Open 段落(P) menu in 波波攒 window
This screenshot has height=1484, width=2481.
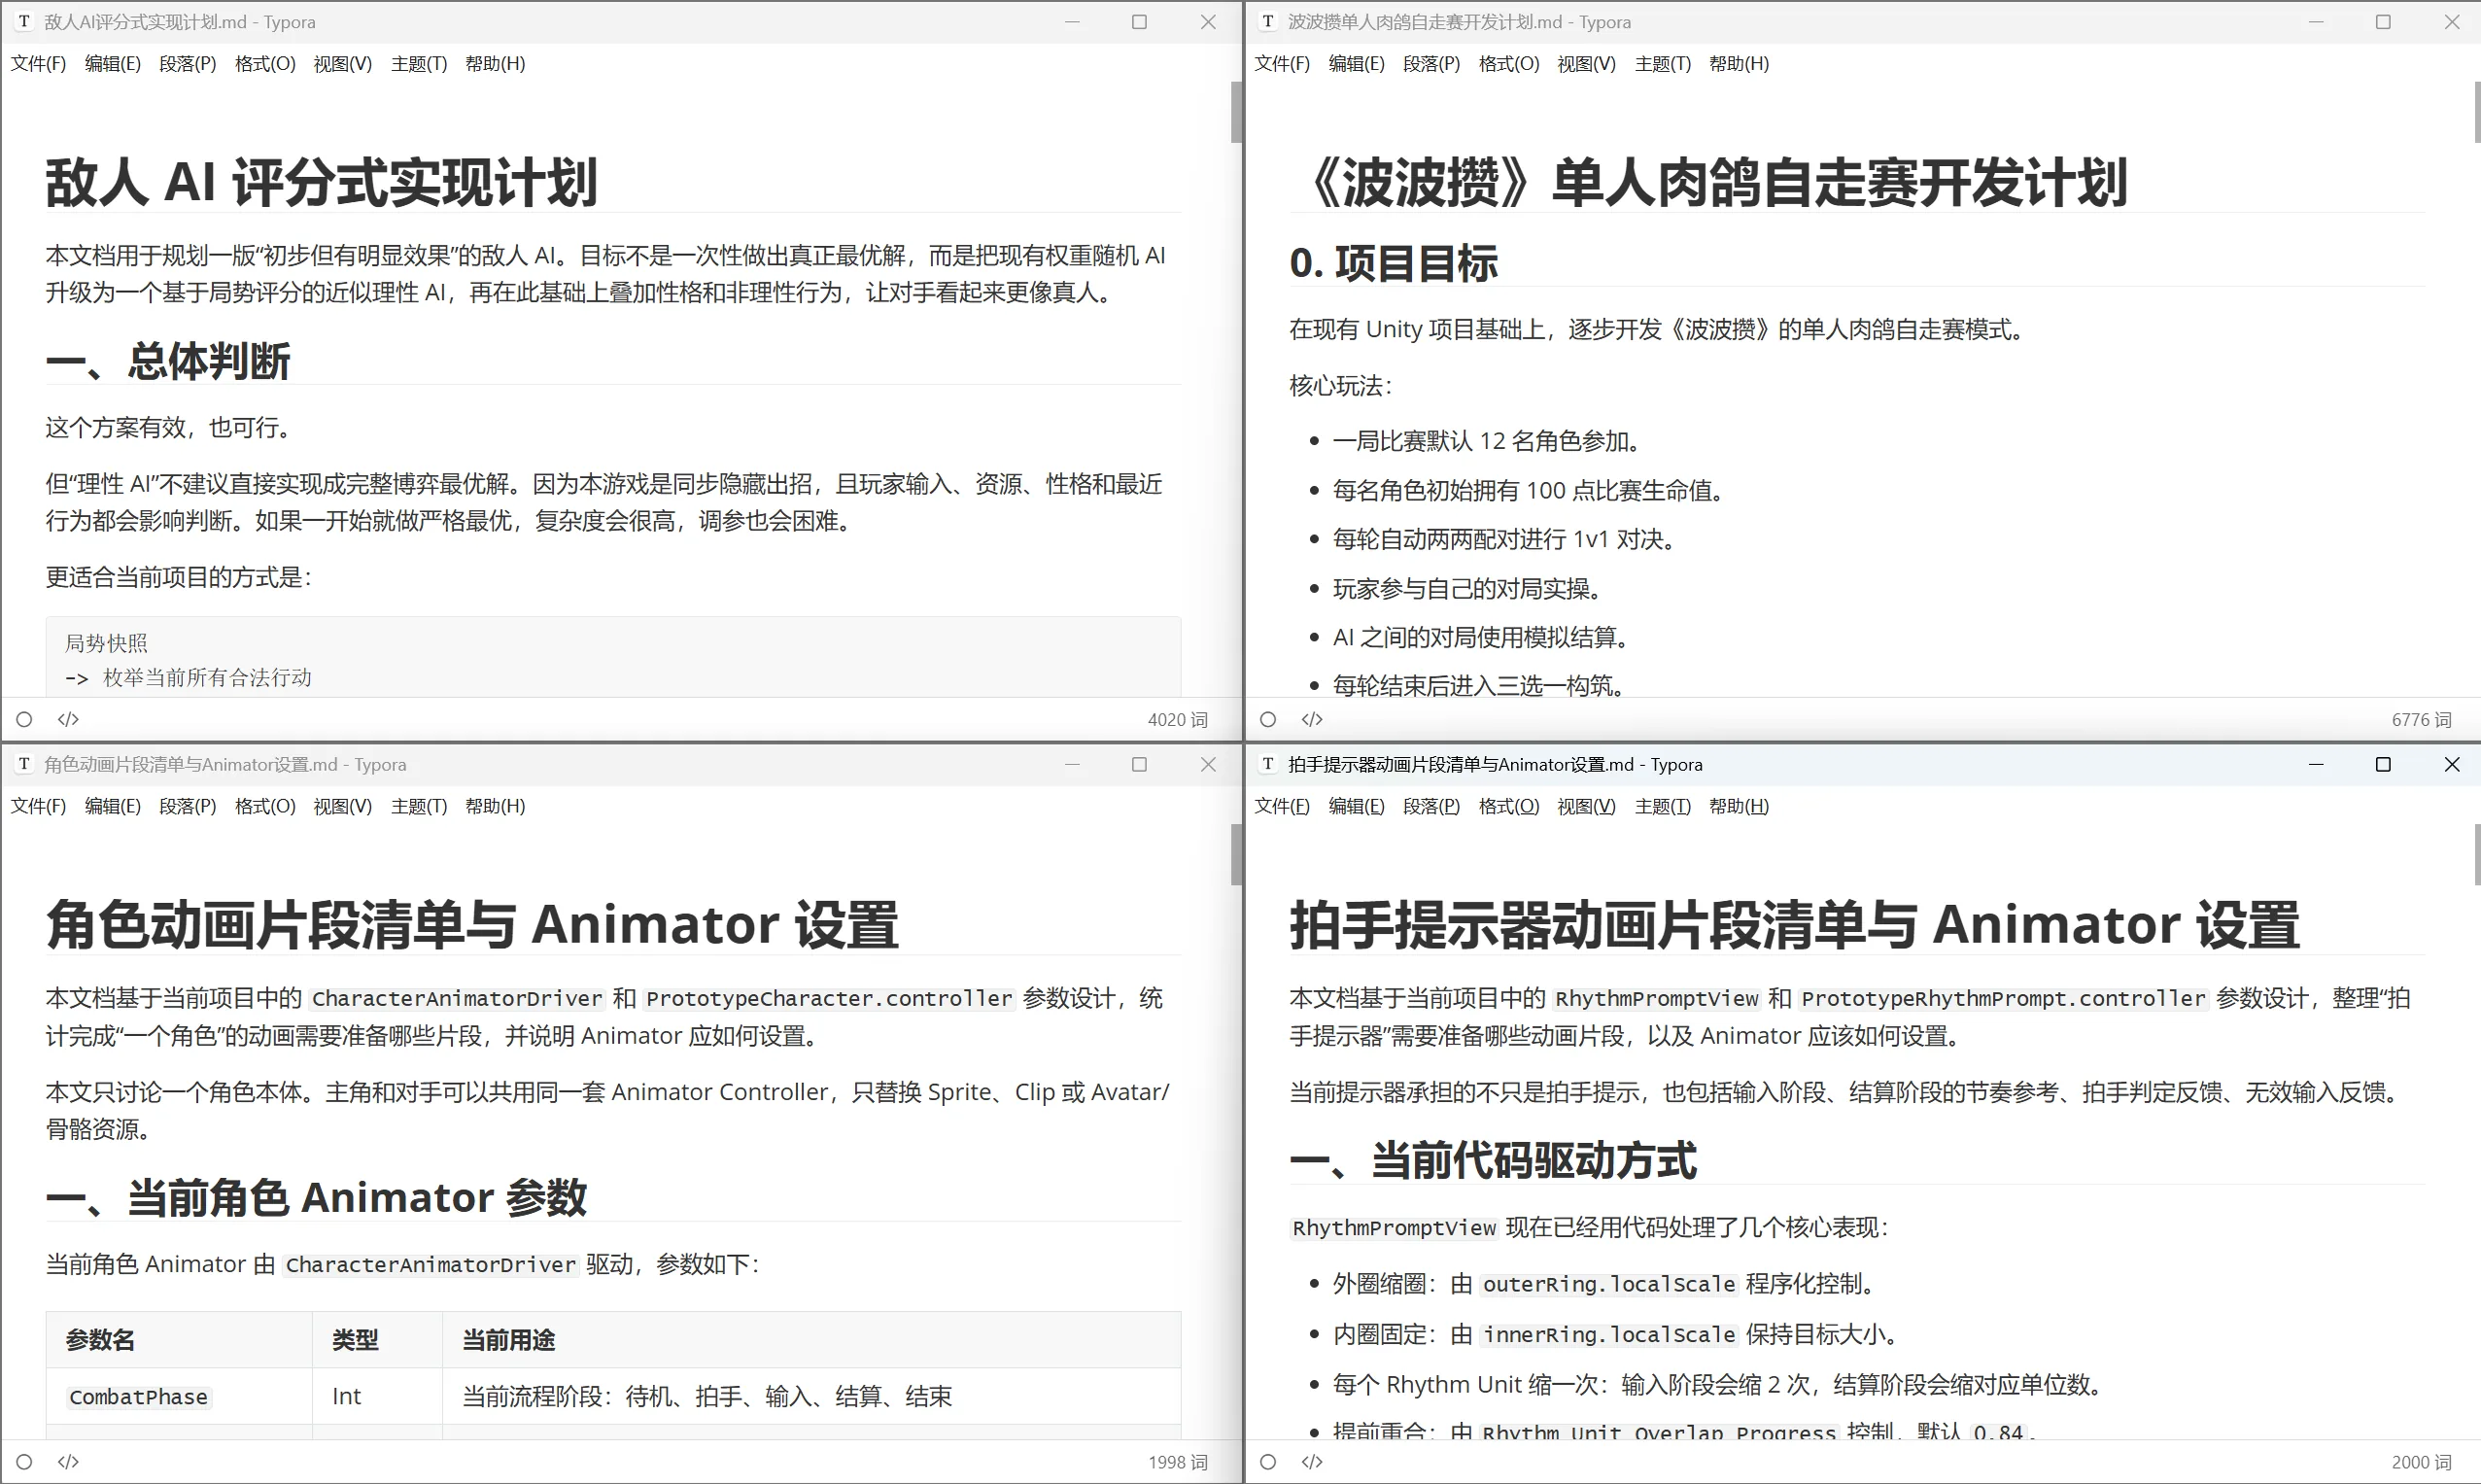click(x=1432, y=64)
